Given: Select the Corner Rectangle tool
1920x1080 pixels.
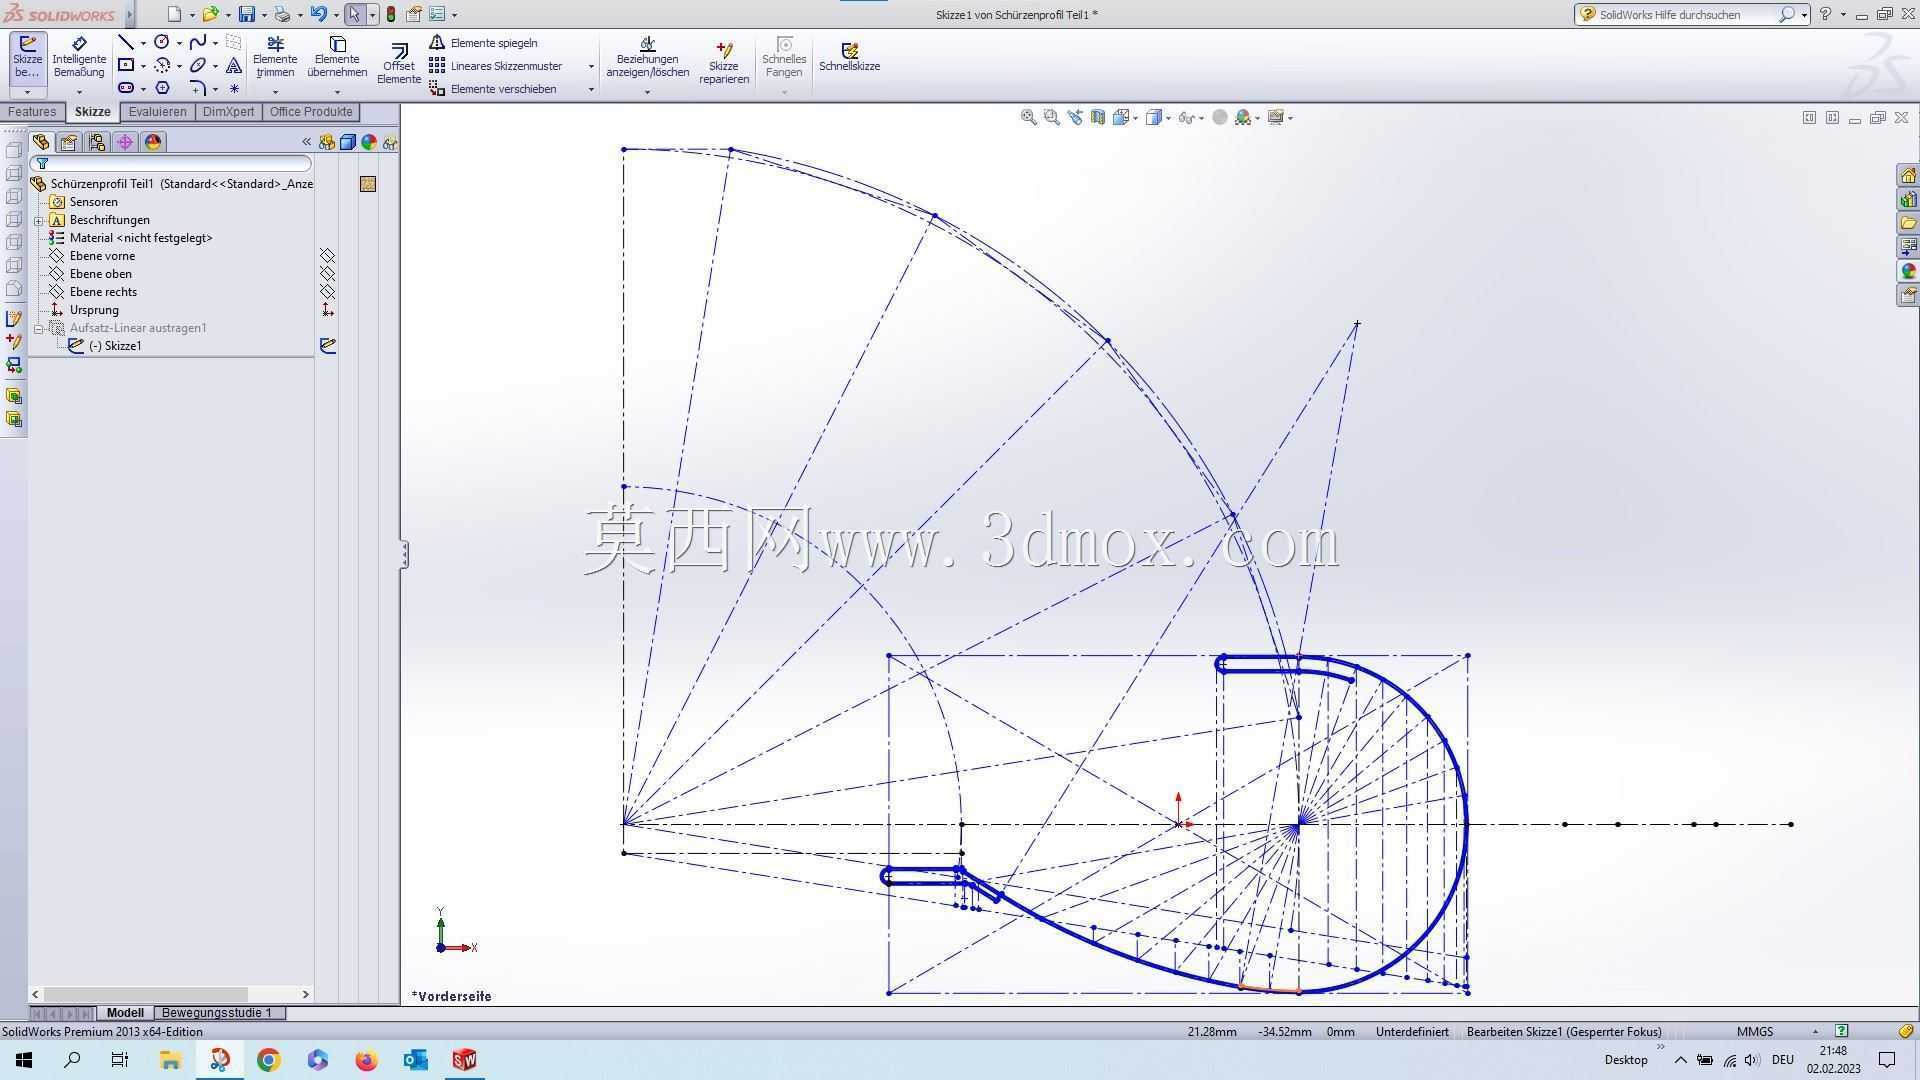Looking at the screenshot, I should click(126, 65).
